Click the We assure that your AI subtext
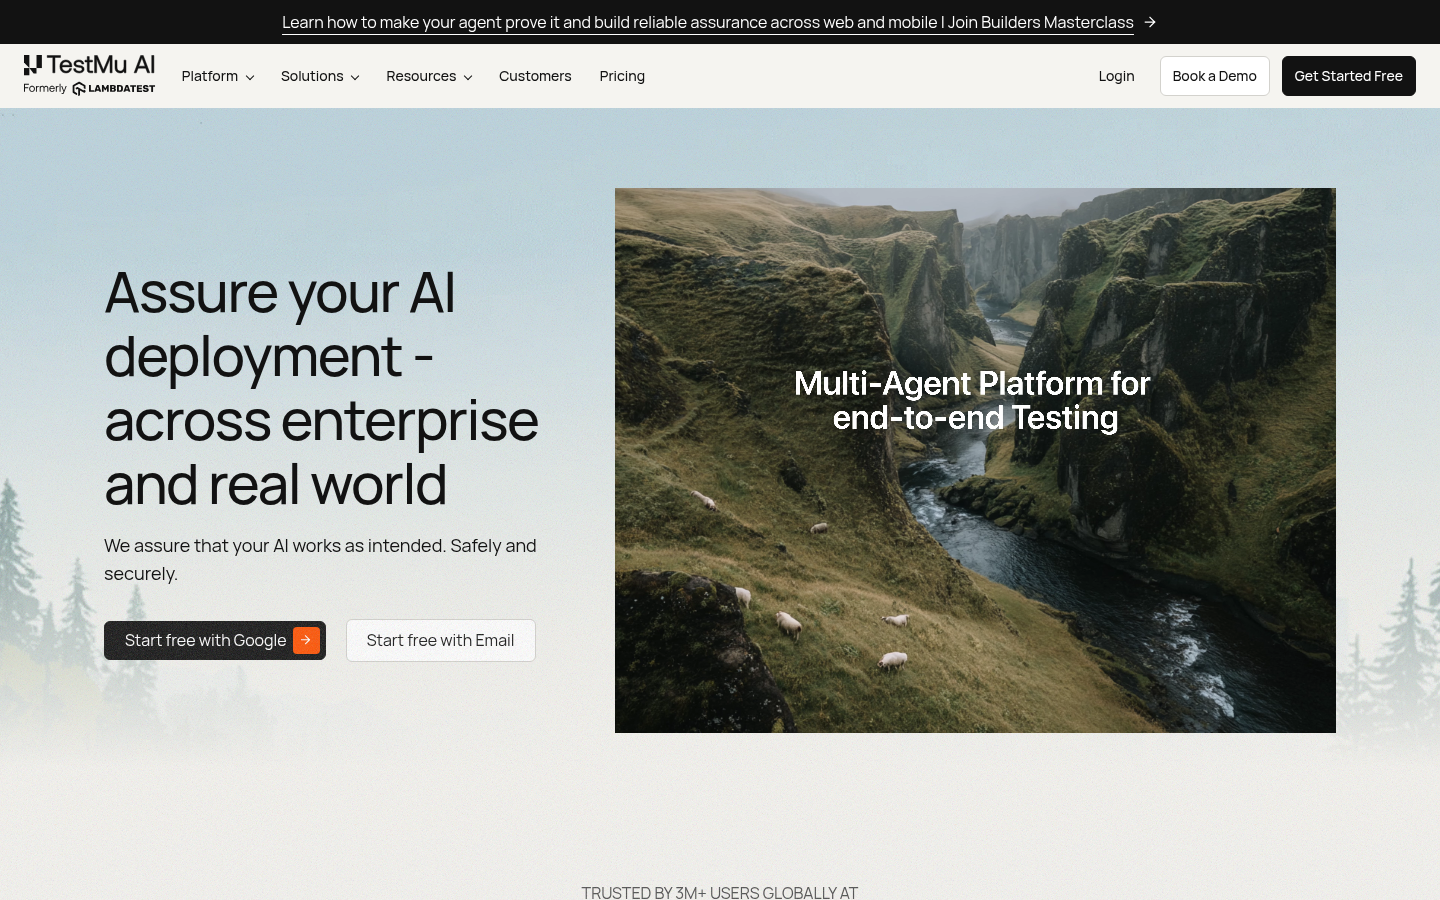Viewport: 1440px width, 900px height. pyautogui.click(x=320, y=559)
